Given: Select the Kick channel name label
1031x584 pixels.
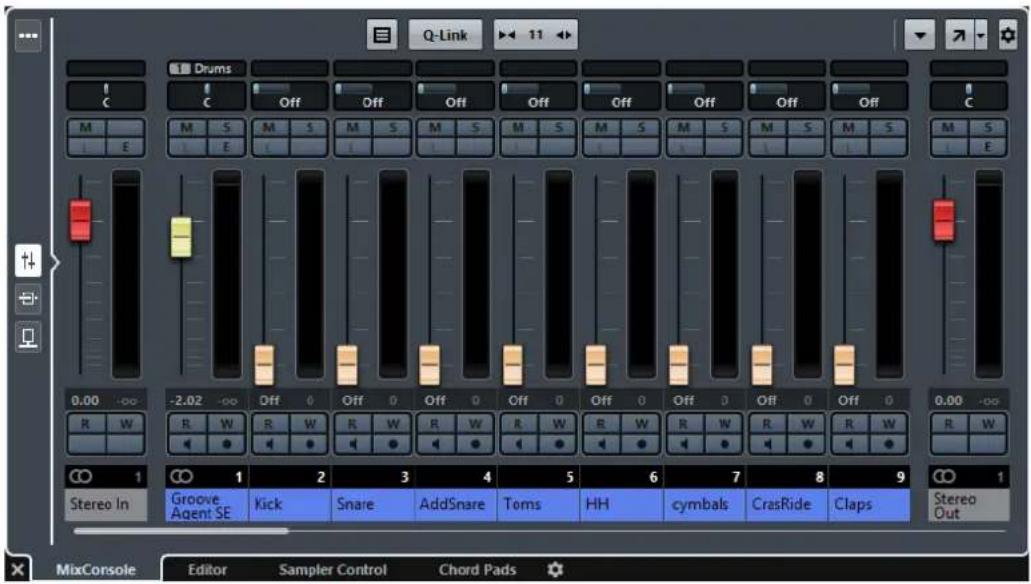Looking at the screenshot, I should (x=289, y=504).
